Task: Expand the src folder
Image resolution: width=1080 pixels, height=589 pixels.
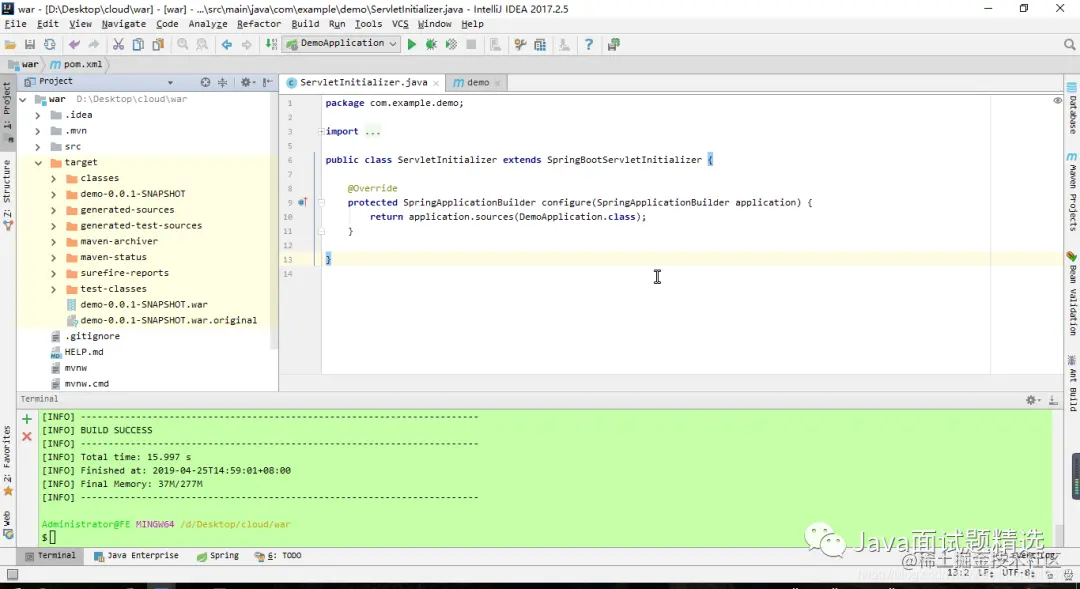Action: (x=38, y=147)
